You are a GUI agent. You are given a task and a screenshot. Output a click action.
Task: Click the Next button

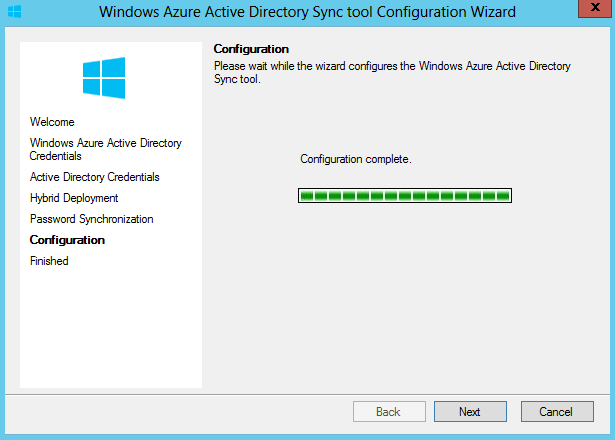point(470,411)
